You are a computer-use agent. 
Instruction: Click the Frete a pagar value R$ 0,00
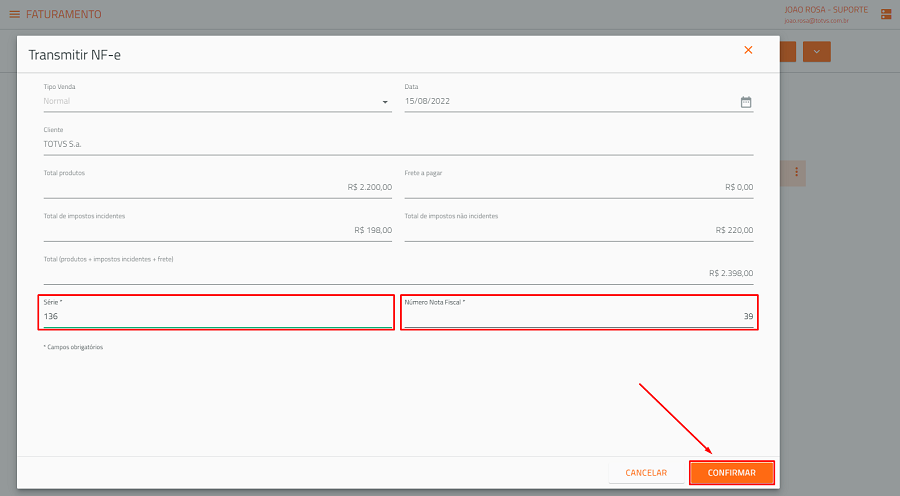point(739,187)
